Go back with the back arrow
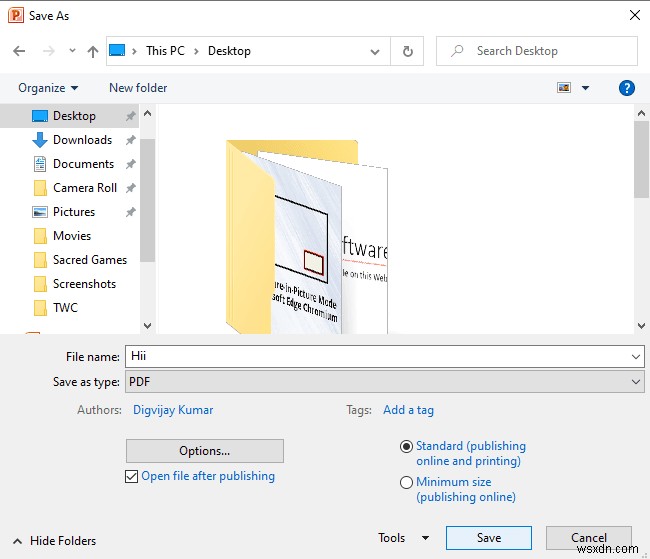The height and width of the screenshot is (559, 650). pos(19,51)
